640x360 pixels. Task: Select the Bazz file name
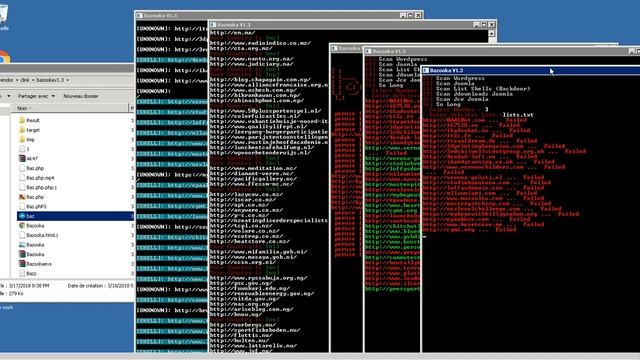coord(31,273)
